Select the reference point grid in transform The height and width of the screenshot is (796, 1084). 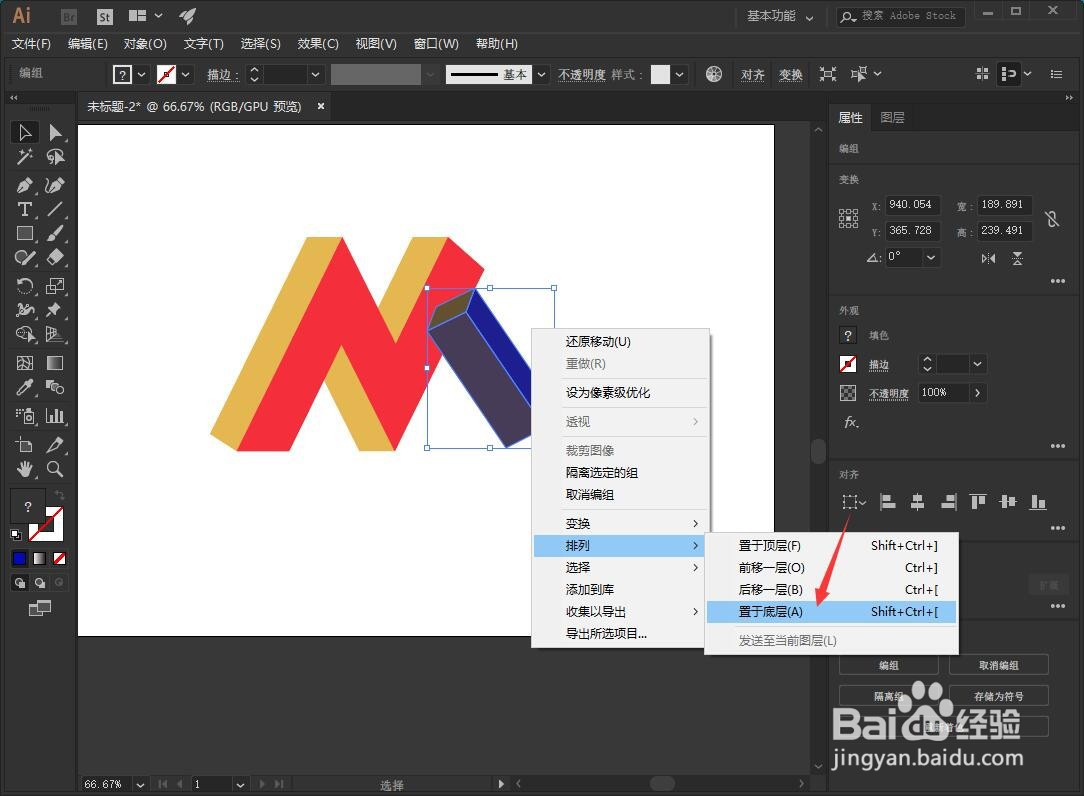(848, 219)
